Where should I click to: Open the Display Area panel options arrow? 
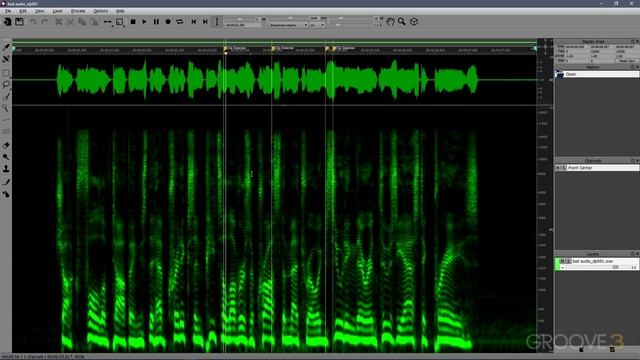pos(633,42)
